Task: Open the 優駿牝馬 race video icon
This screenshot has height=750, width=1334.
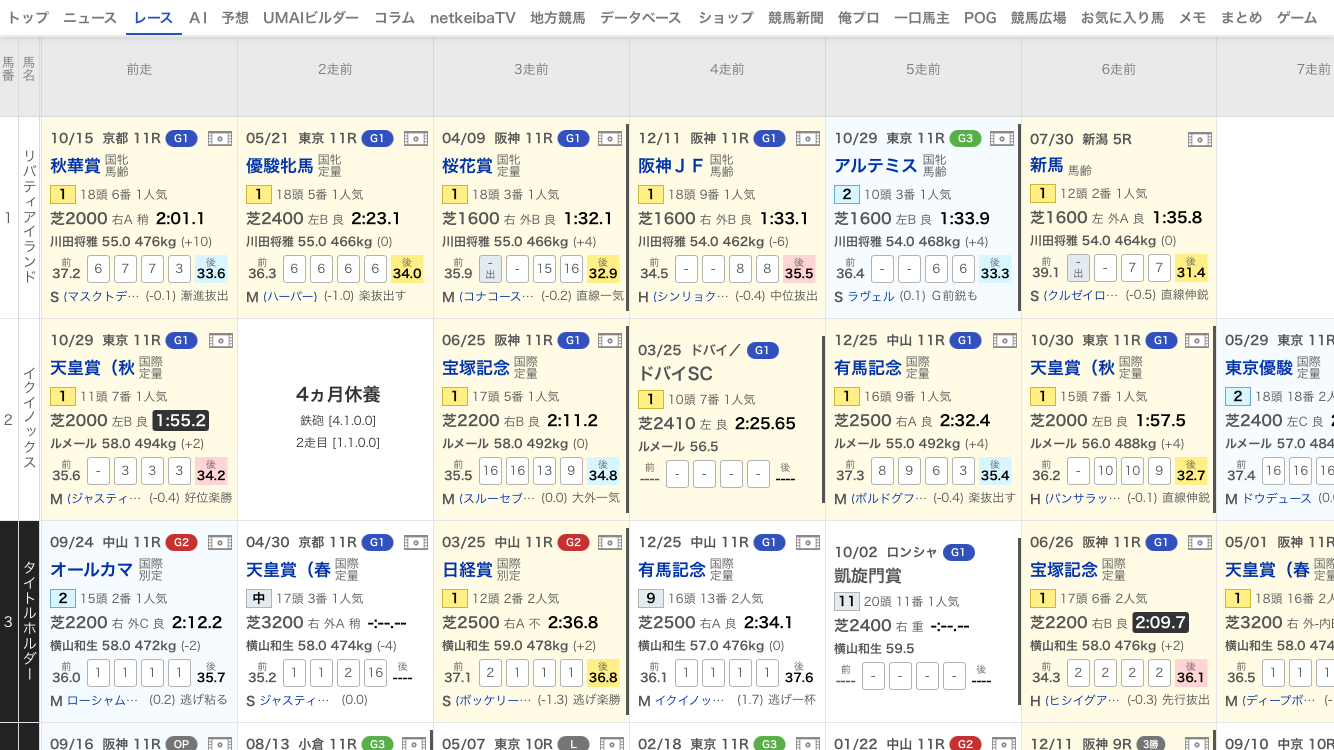Action: click(x=415, y=139)
